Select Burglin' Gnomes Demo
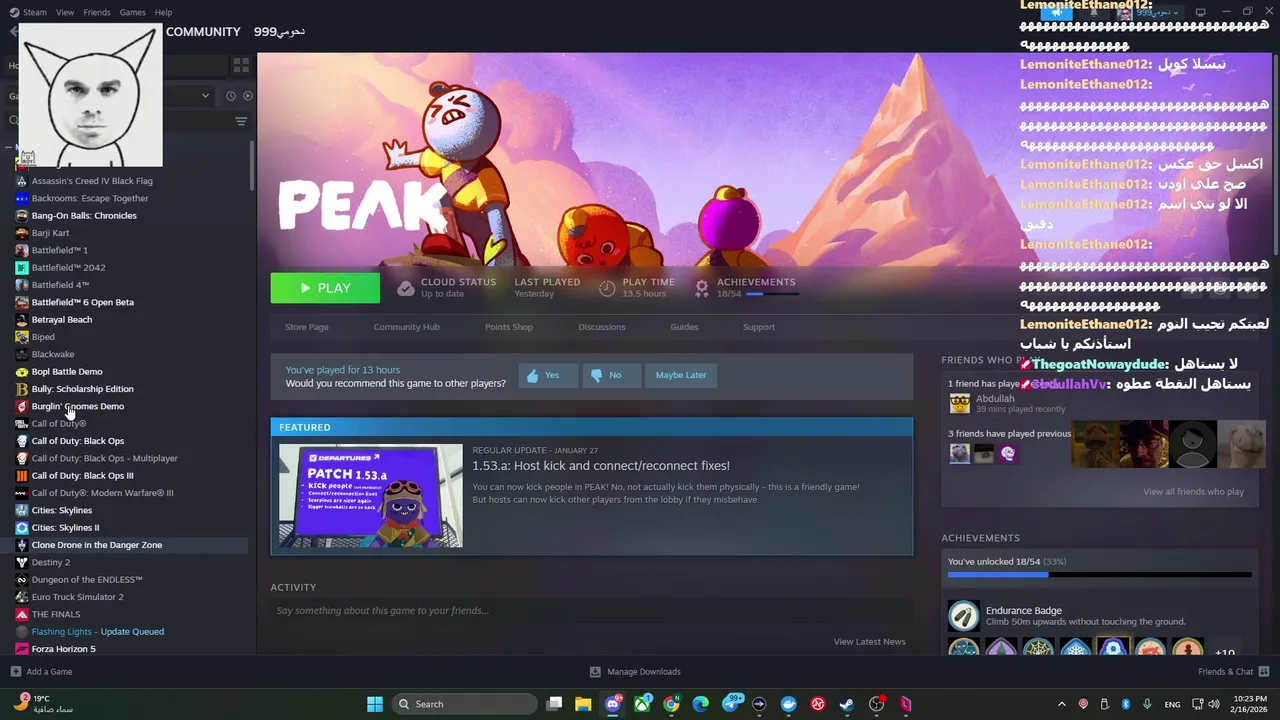 pos(78,406)
